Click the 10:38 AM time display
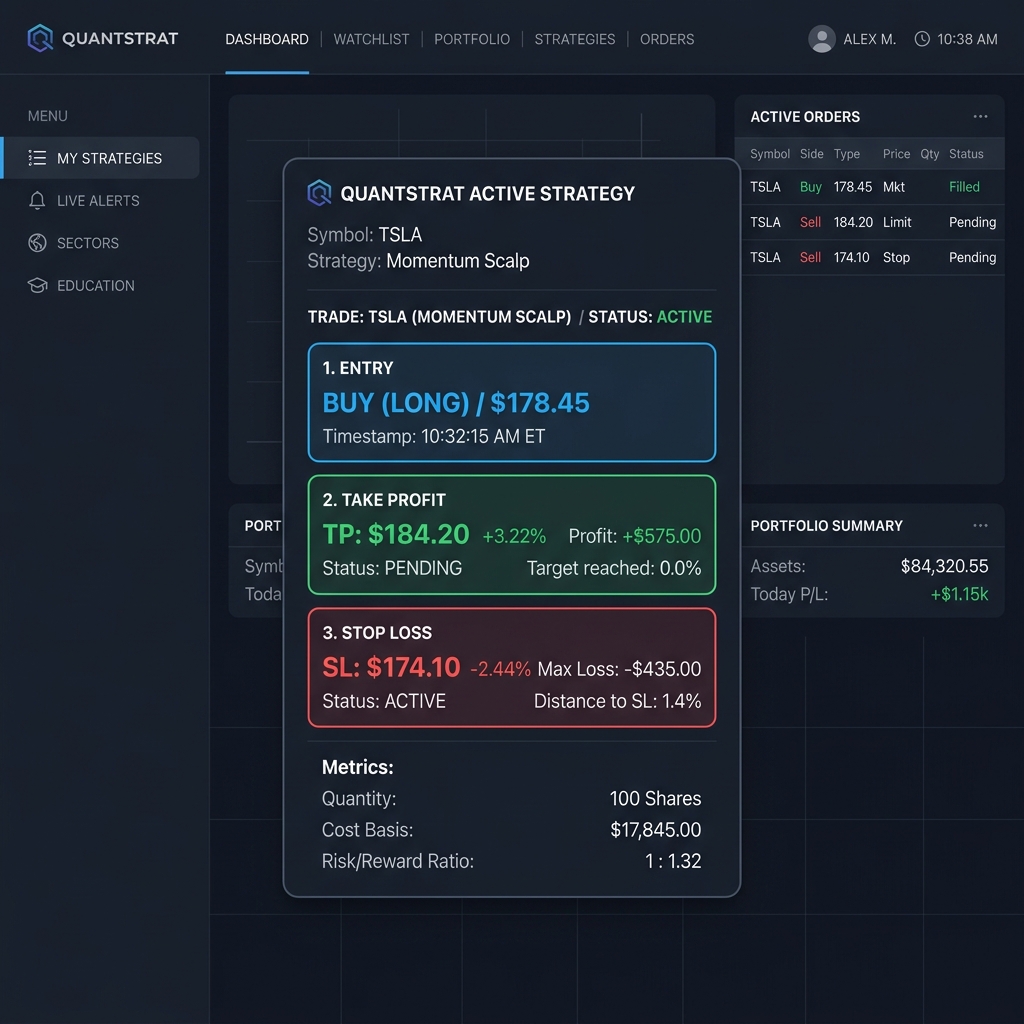The height and width of the screenshot is (1024, 1024). coord(967,39)
